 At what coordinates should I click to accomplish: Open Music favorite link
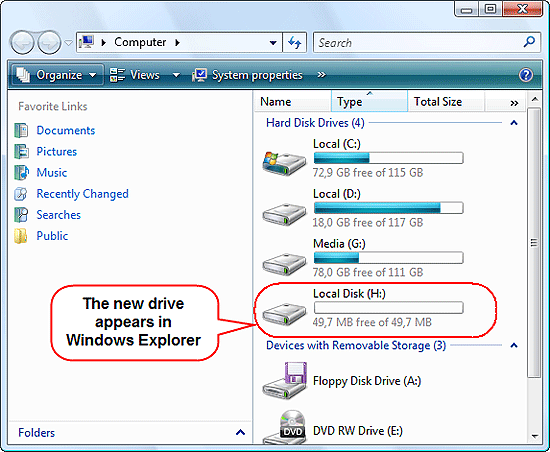coord(52,173)
